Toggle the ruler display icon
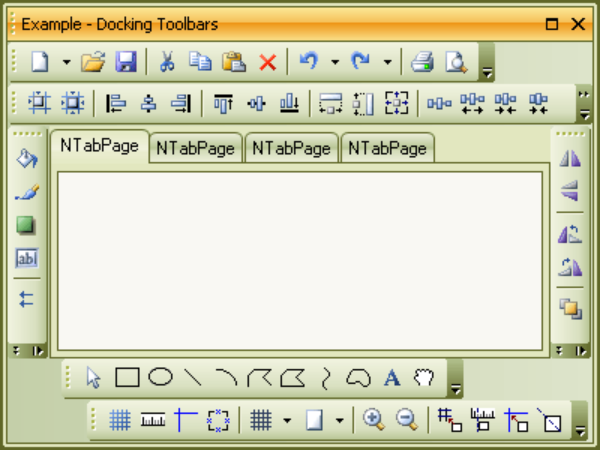 tap(153, 420)
